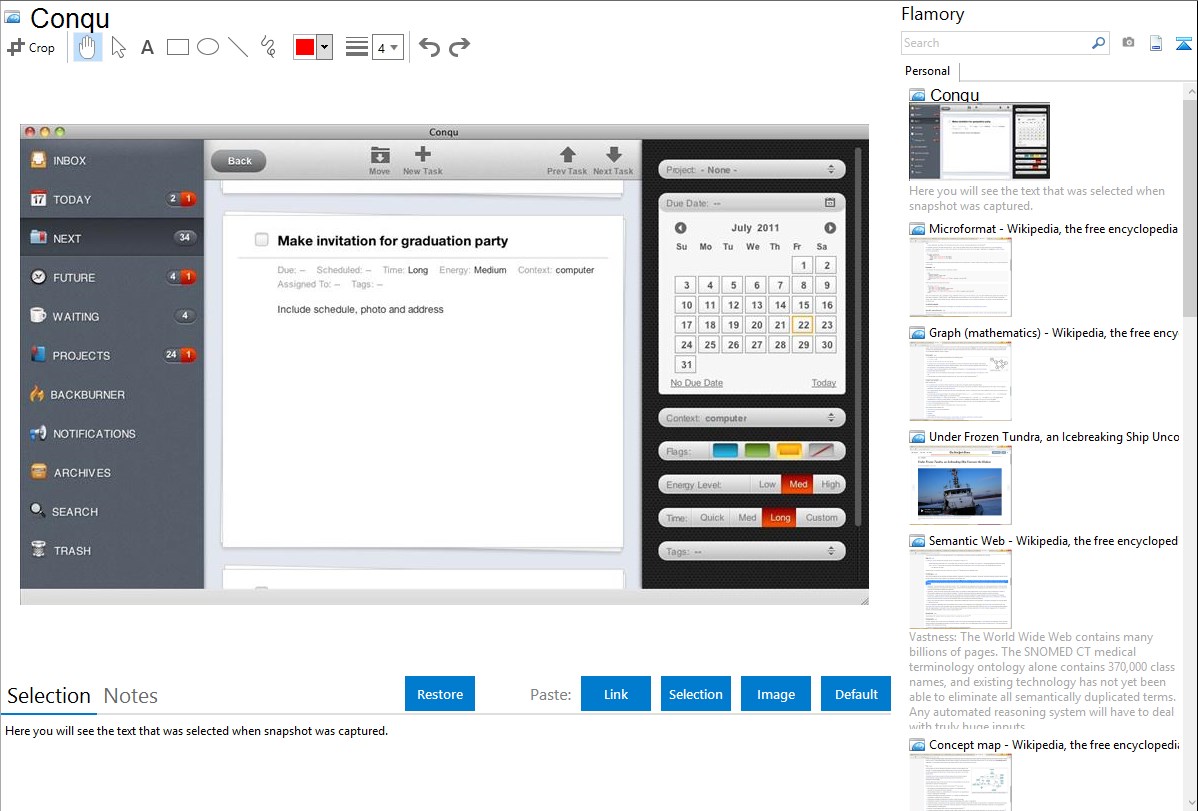The width and height of the screenshot is (1198, 811).
Task: Select the blue flag swatch
Action: (725, 451)
